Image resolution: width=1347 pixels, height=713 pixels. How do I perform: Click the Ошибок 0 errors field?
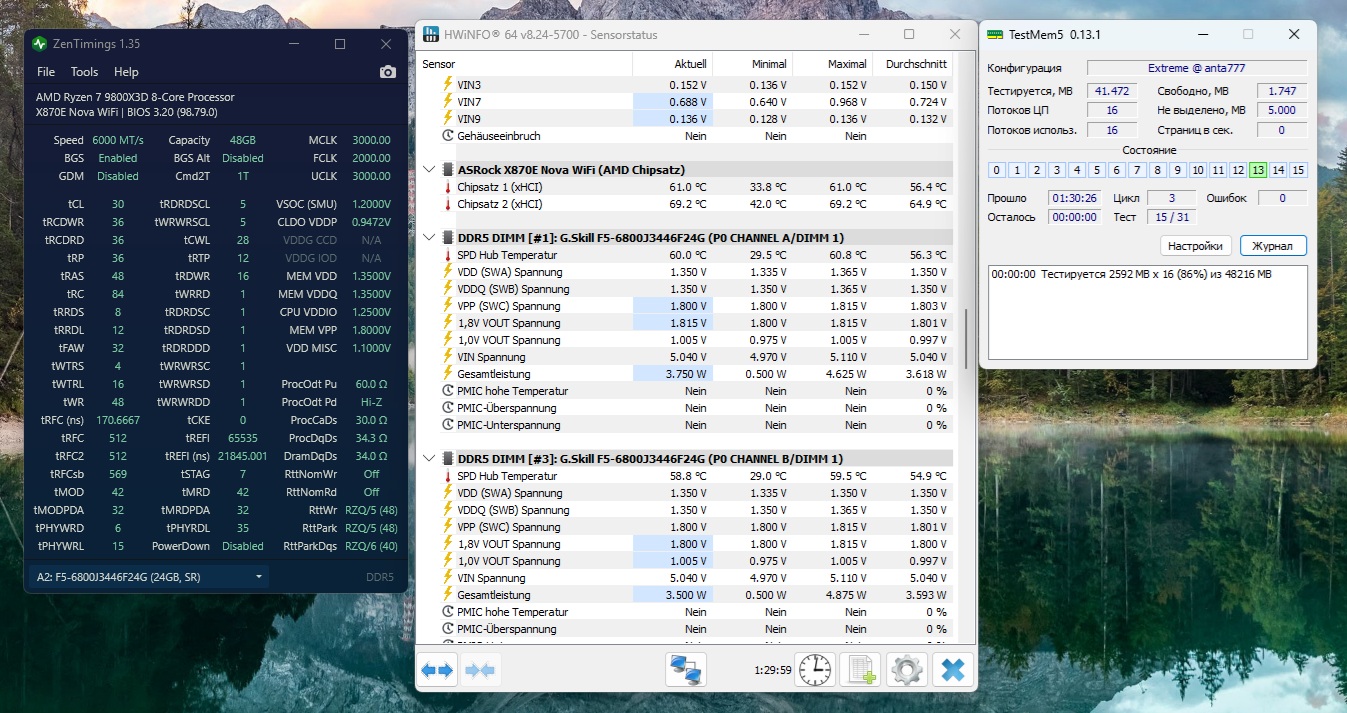[1282, 198]
